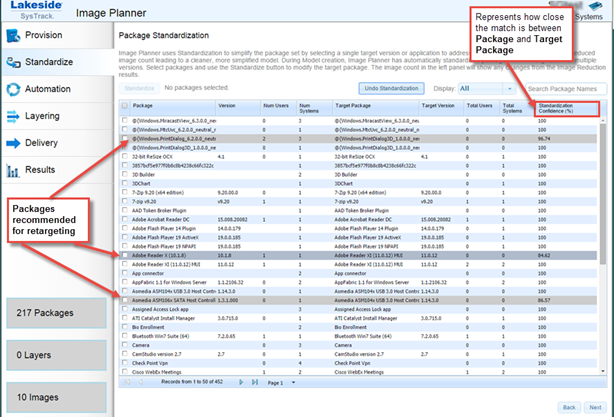This screenshot has width=614, height=417.
Task: Click the 84.62 confidence value
Action: pos(544,255)
